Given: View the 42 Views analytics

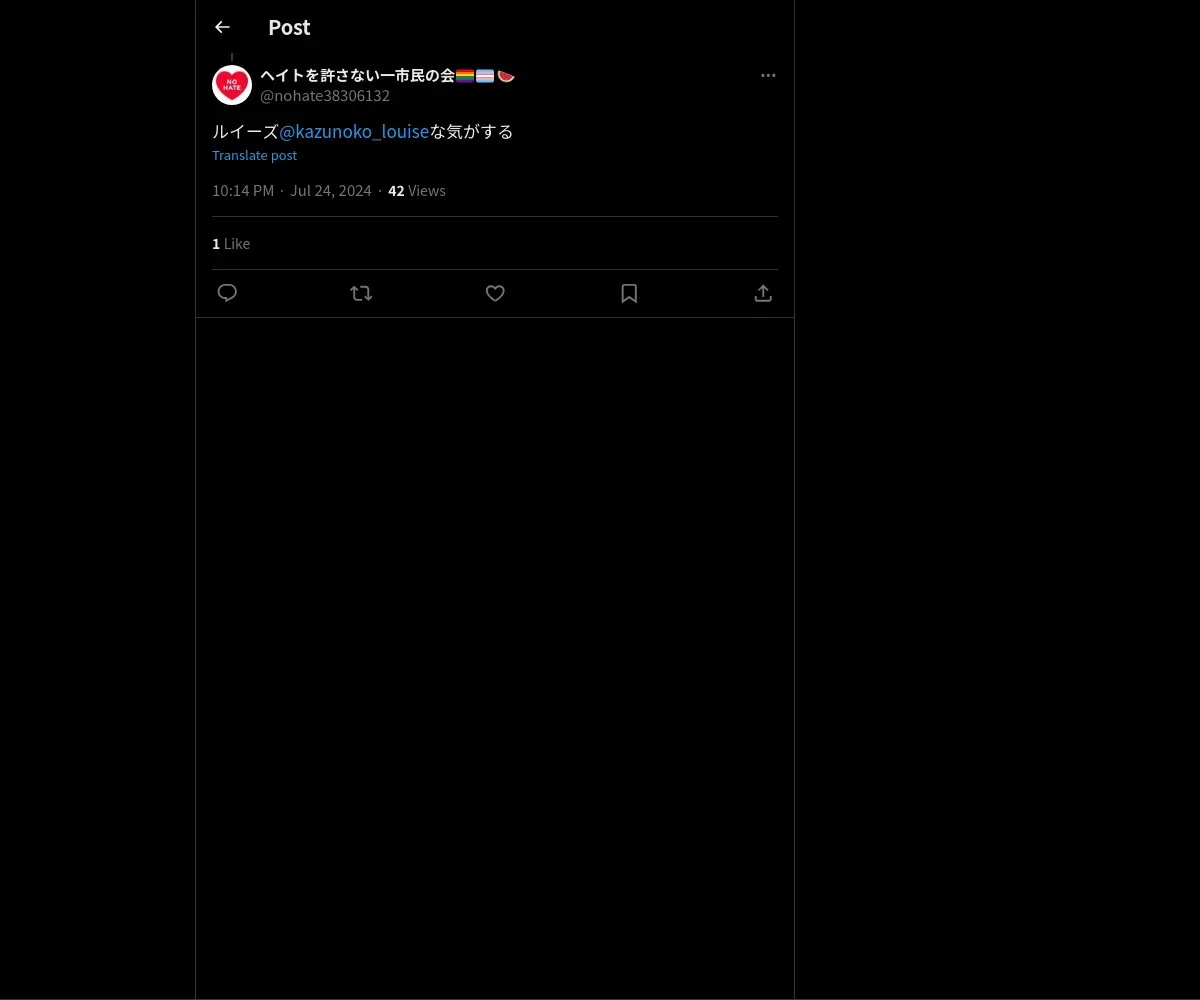Looking at the screenshot, I should tap(417, 190).
